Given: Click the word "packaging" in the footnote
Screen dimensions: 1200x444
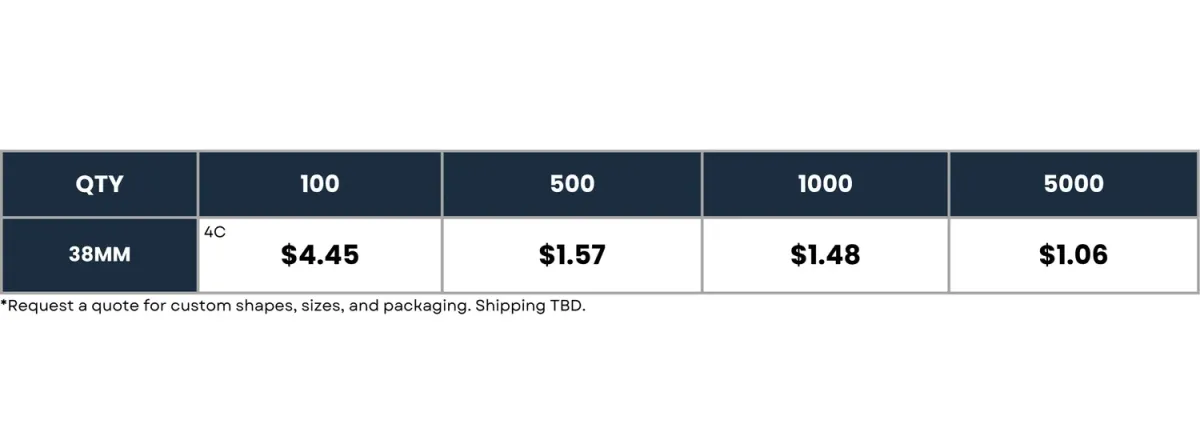Looking at the screenshot, I should point(426,306).
